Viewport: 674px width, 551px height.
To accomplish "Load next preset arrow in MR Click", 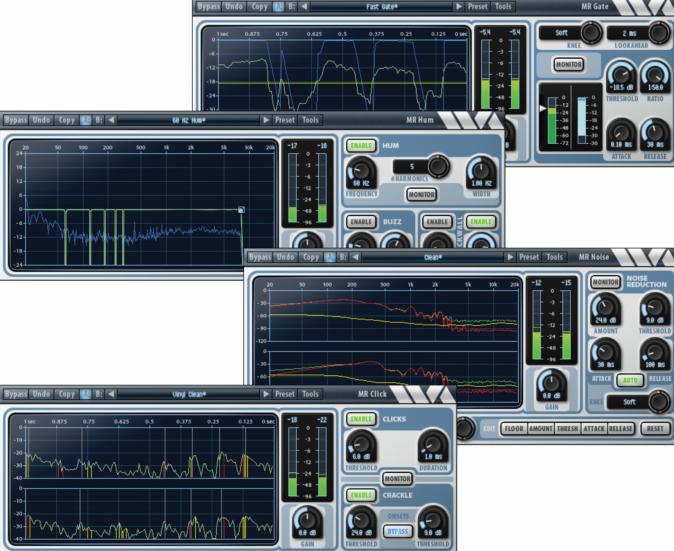I will click(x=266, y=394).
